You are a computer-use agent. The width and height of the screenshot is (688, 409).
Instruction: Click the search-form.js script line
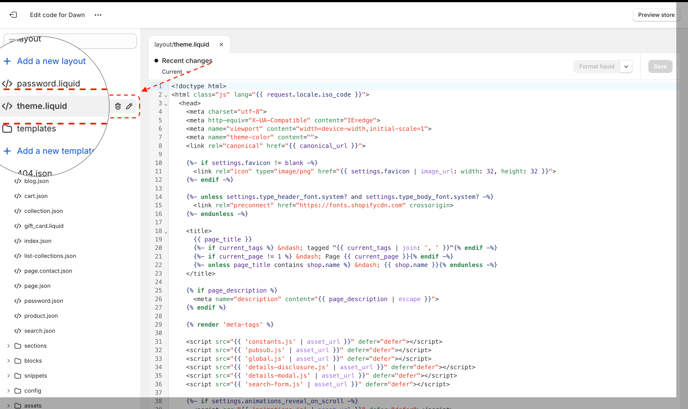[x=318, y=384]
